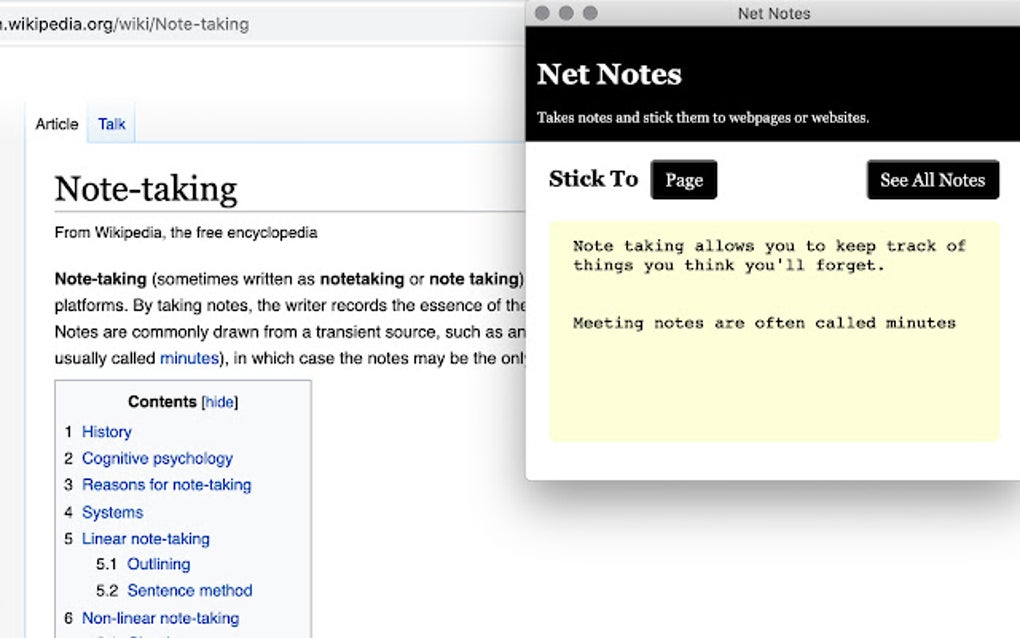Open the Non-linear note-taking link
The width and height of the screenshot is (1020, 638).
point(161,618)
